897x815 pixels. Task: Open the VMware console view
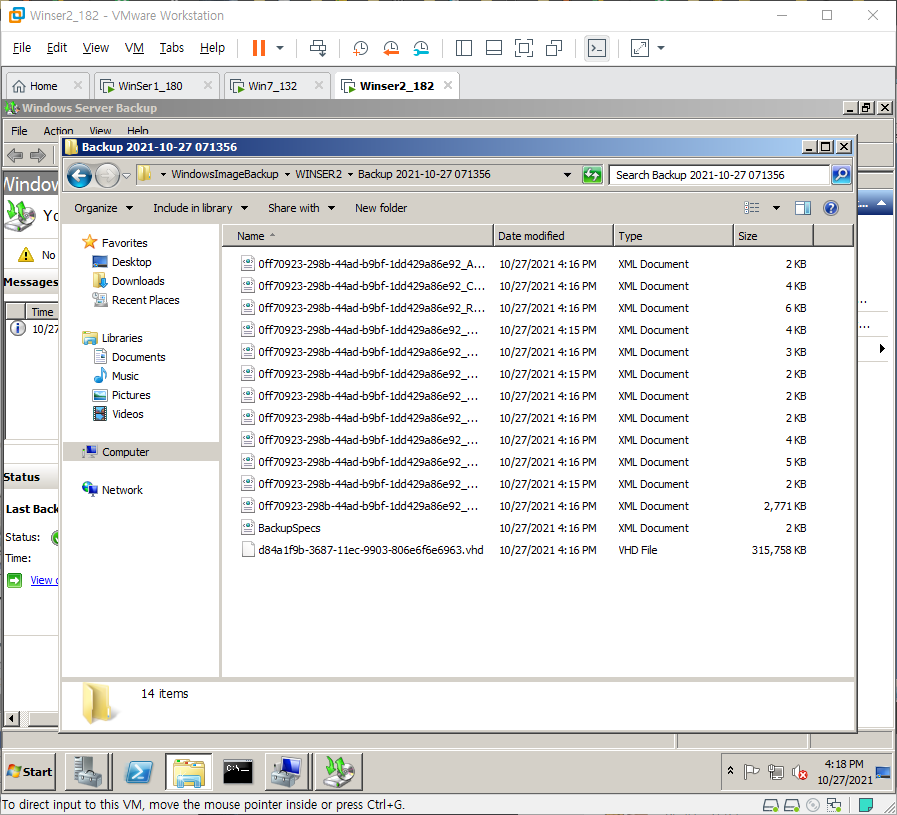[x=597, y=48]
